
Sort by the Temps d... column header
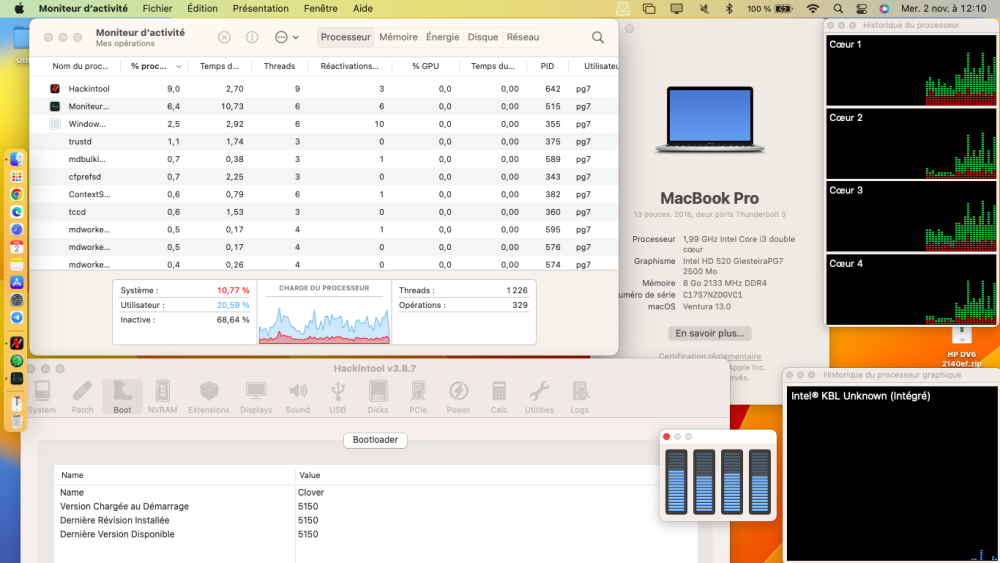click(219, 66)
